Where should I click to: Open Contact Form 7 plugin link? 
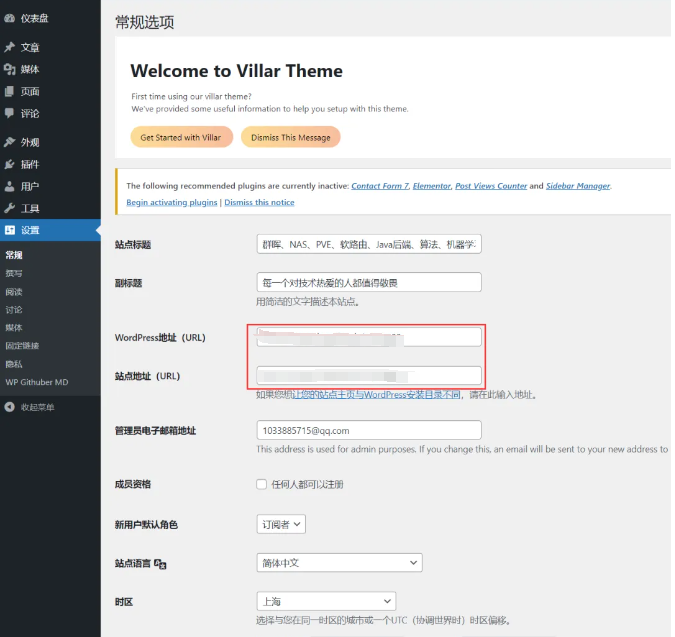pyautogui.click(x=380, y=186)
